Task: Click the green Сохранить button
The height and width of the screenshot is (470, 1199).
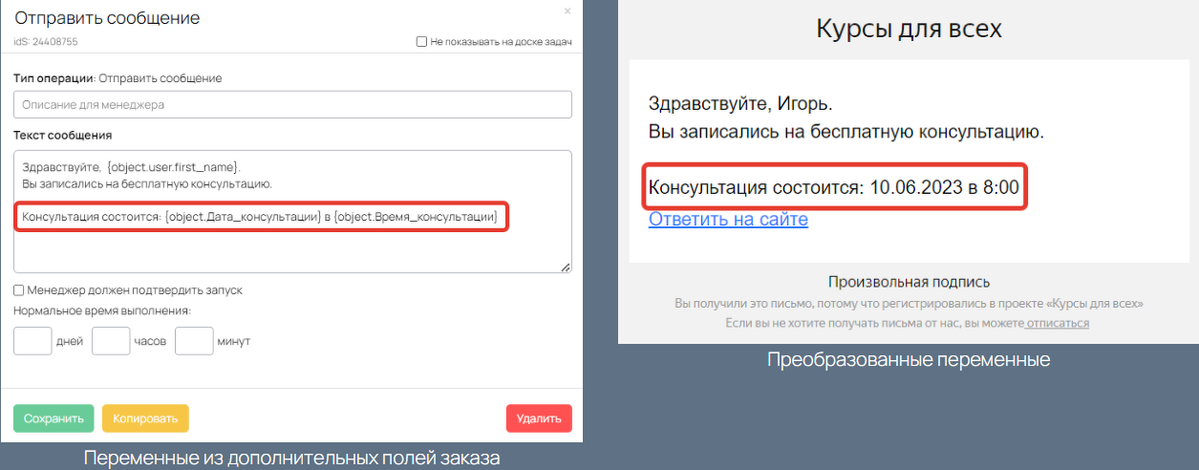Action: point(54,419)
